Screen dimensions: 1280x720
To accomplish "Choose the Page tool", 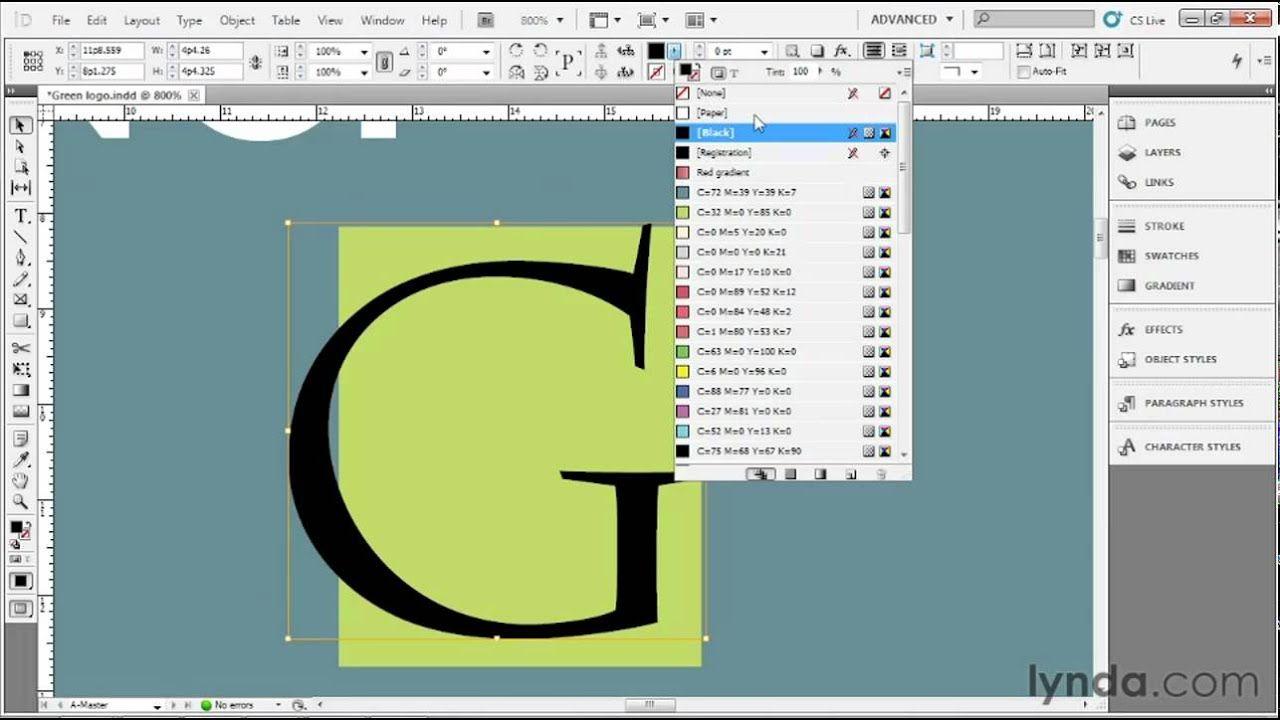I will 20,166.
